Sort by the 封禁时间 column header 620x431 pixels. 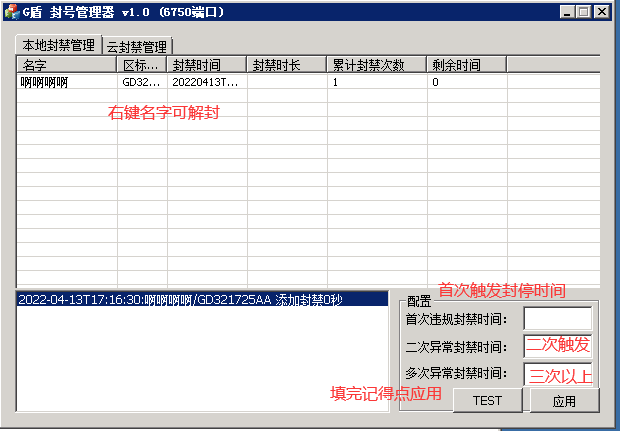pos(207,65)
